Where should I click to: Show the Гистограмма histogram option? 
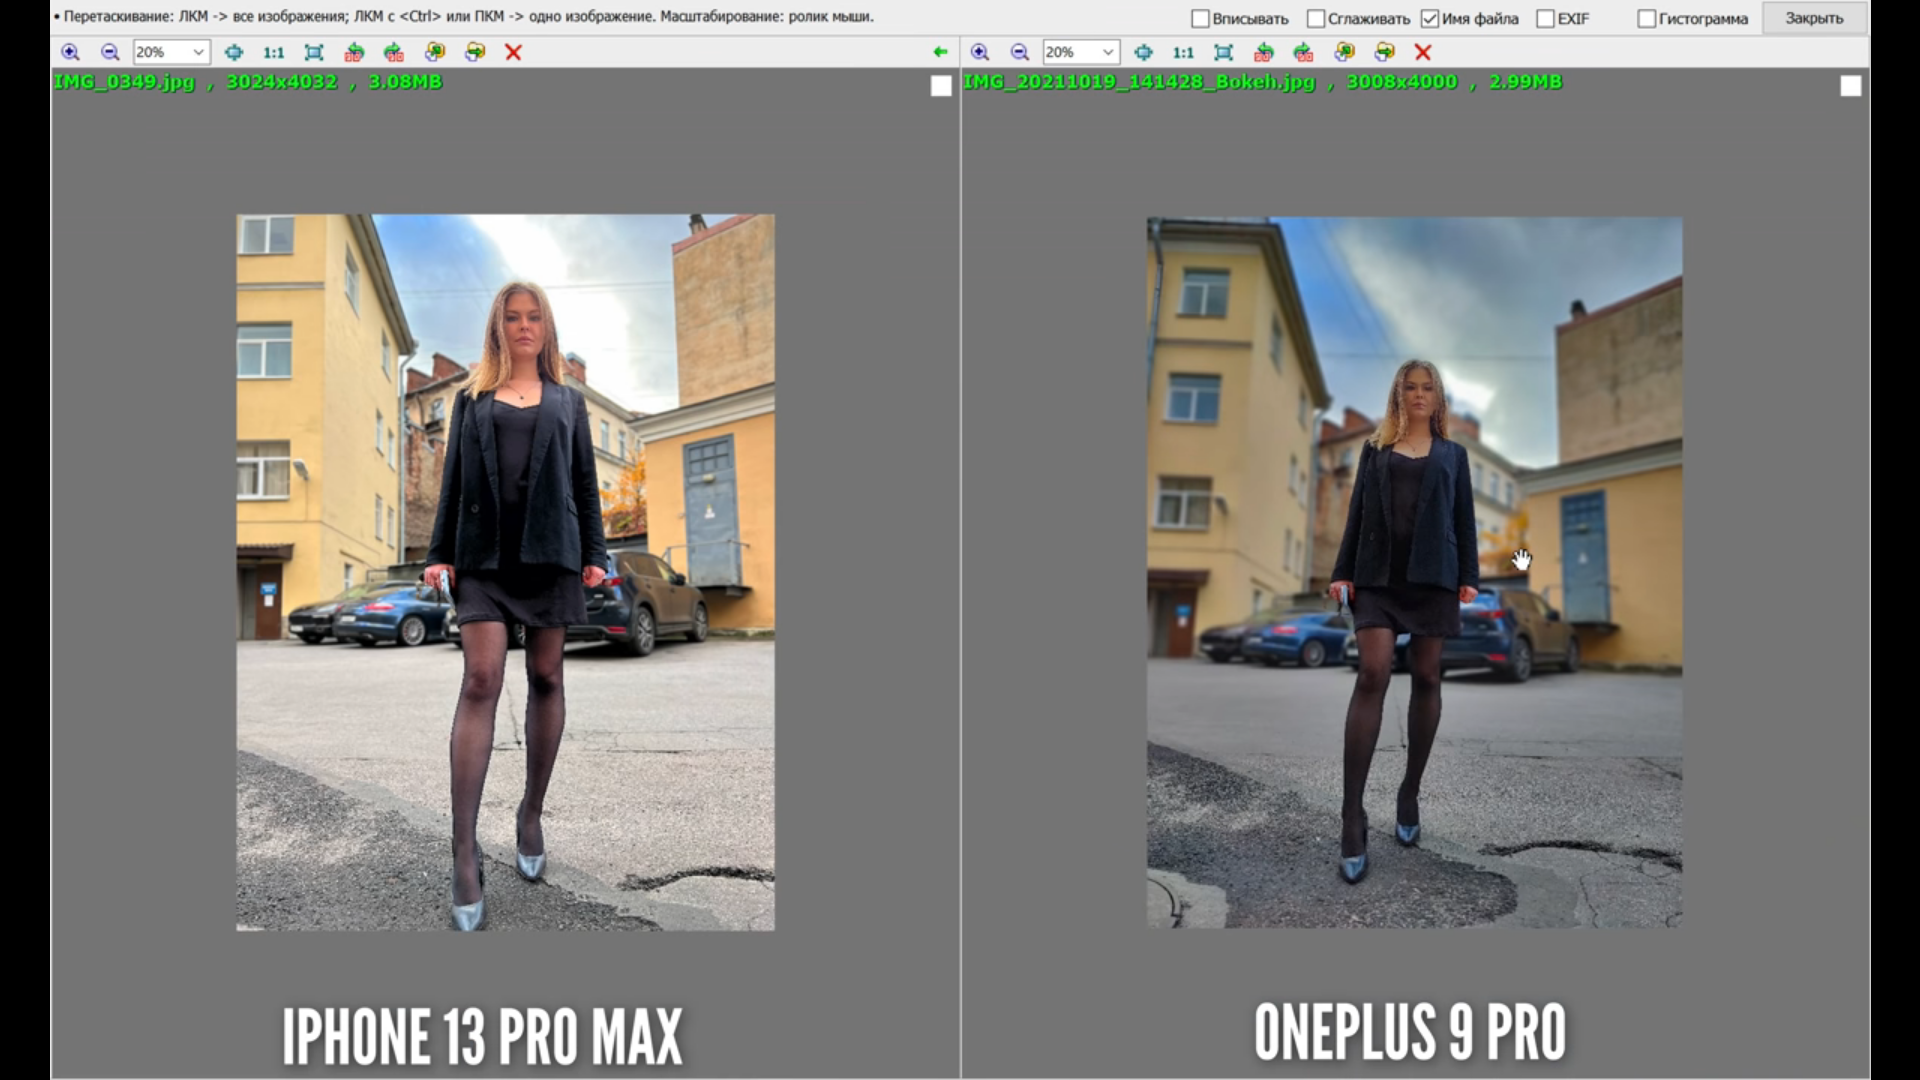[1646, 19]
